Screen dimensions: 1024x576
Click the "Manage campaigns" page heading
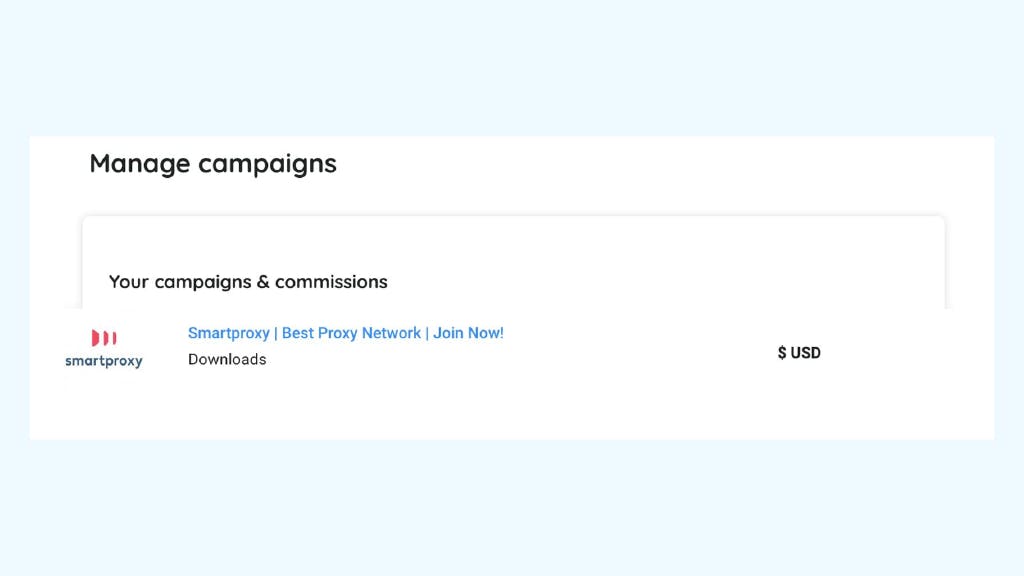(213, 163)
